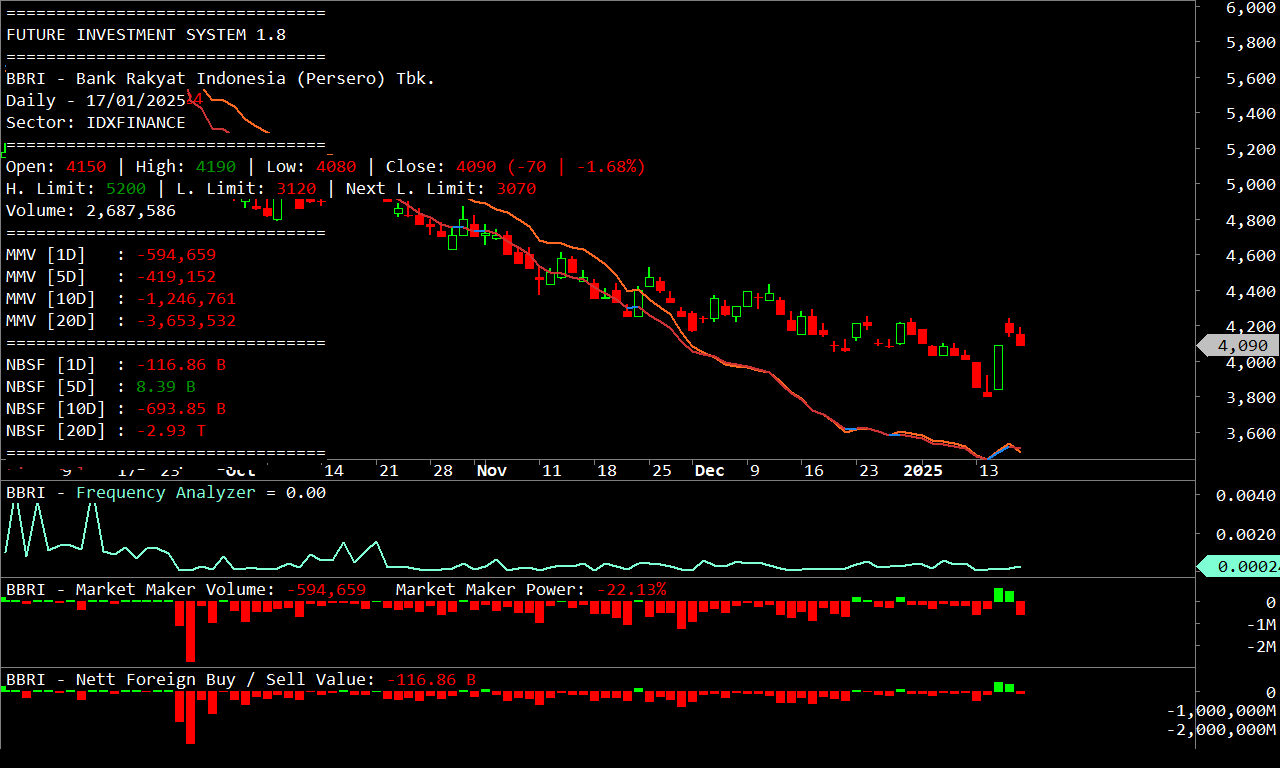Click the NBSF [20D] value -2.93 T

[x=171, y=430]
